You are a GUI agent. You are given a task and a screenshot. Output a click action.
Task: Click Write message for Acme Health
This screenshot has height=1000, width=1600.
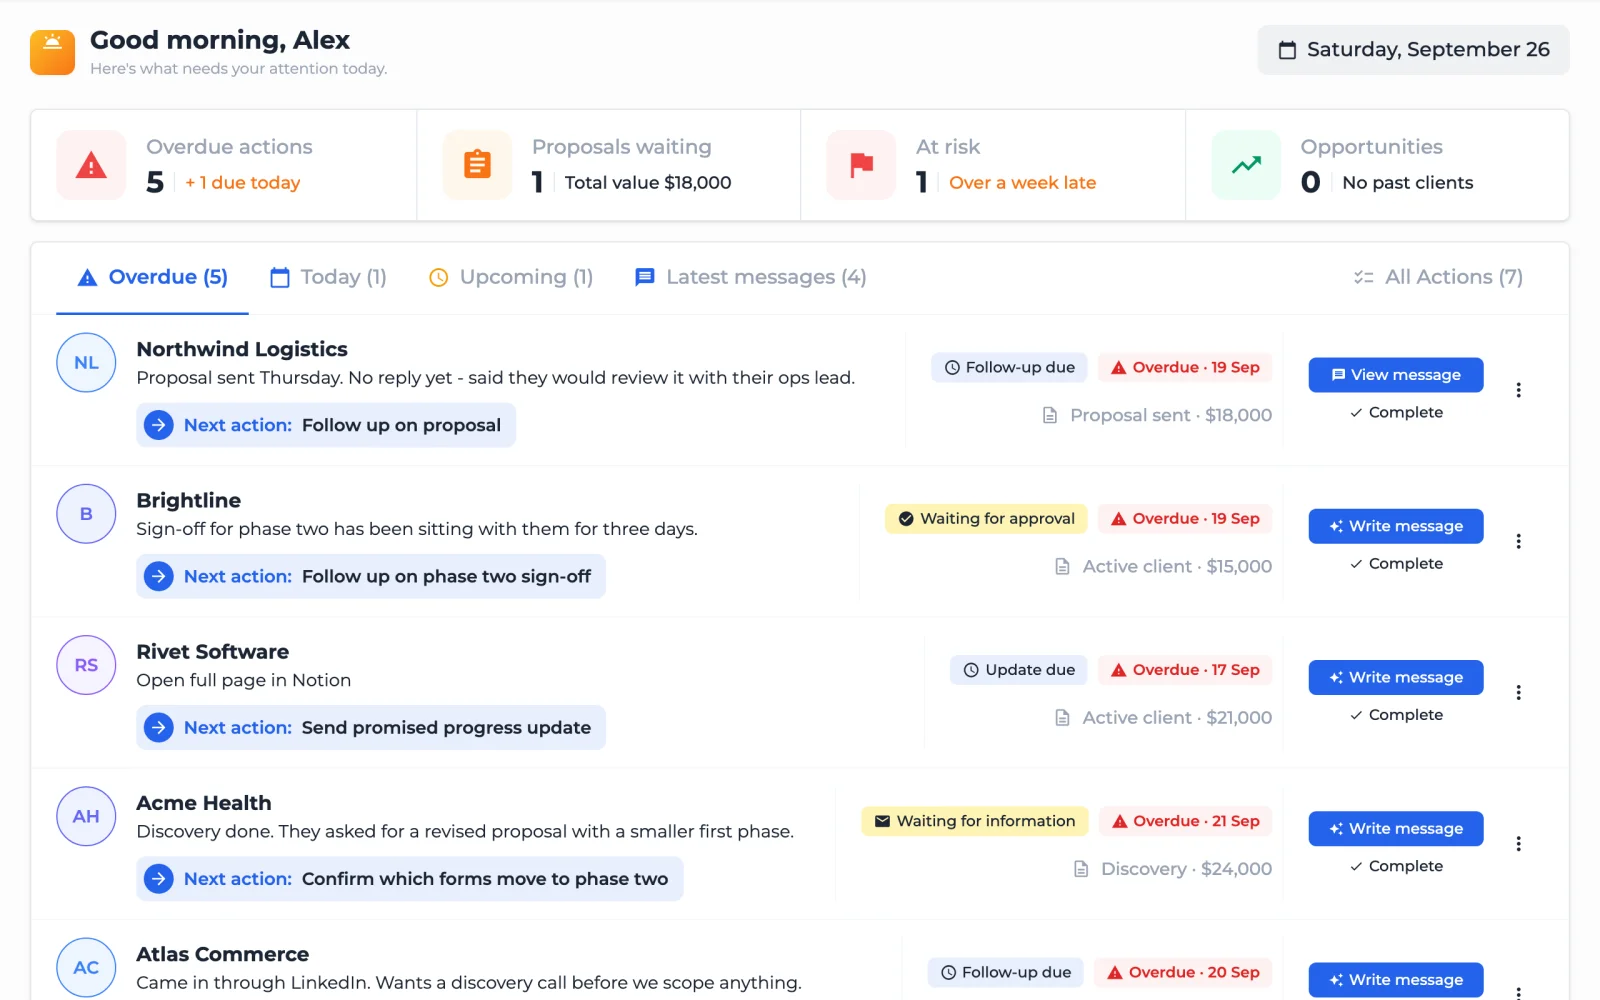(1396, 828)
